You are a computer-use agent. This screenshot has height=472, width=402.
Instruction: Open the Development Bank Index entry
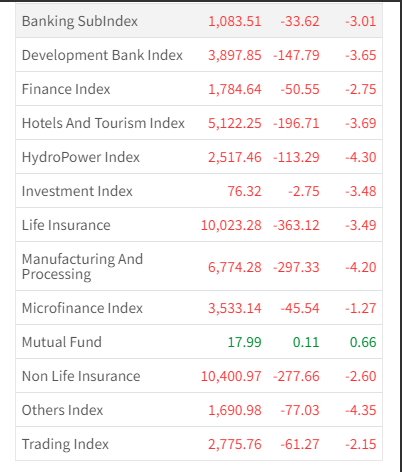102,55
